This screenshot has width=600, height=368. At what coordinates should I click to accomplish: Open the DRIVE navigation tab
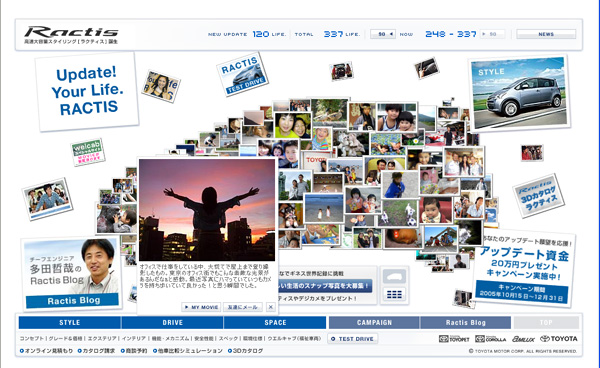[173, 322]
